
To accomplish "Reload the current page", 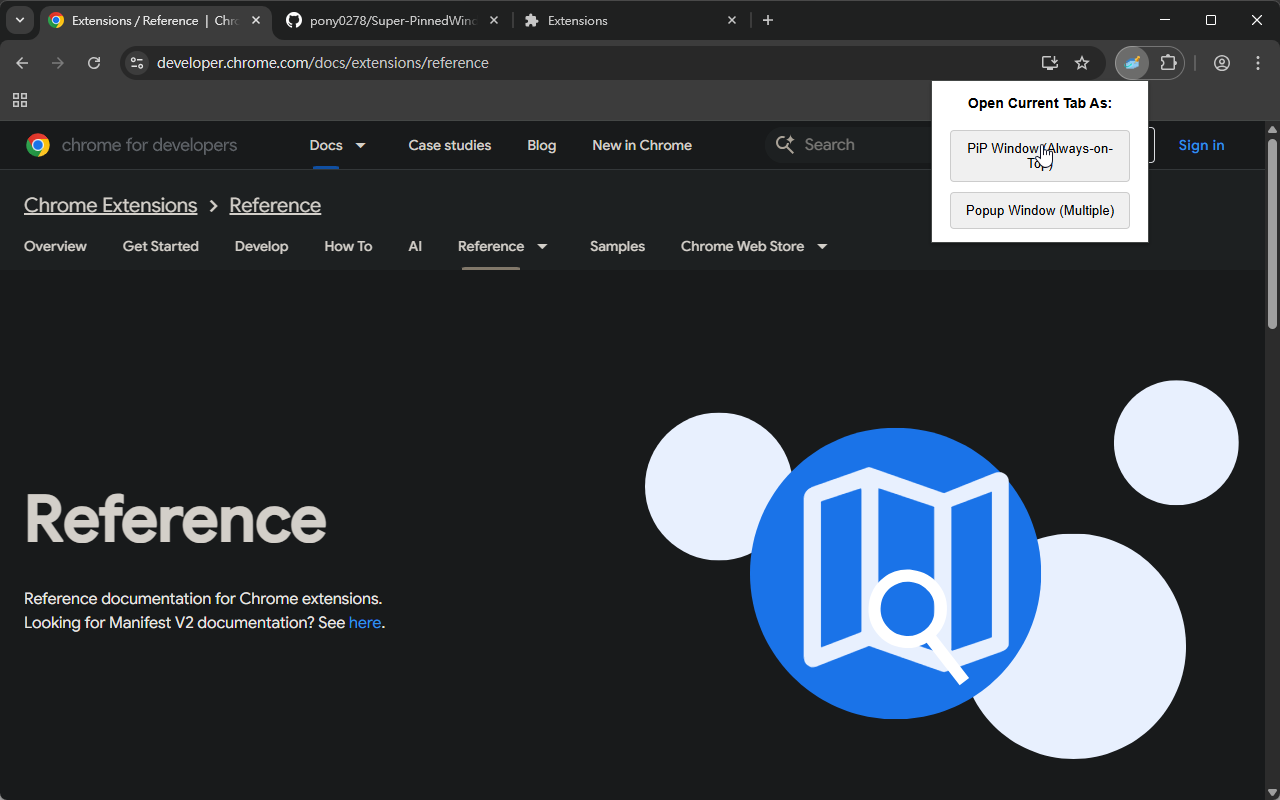I will click(x=94, y=63).
